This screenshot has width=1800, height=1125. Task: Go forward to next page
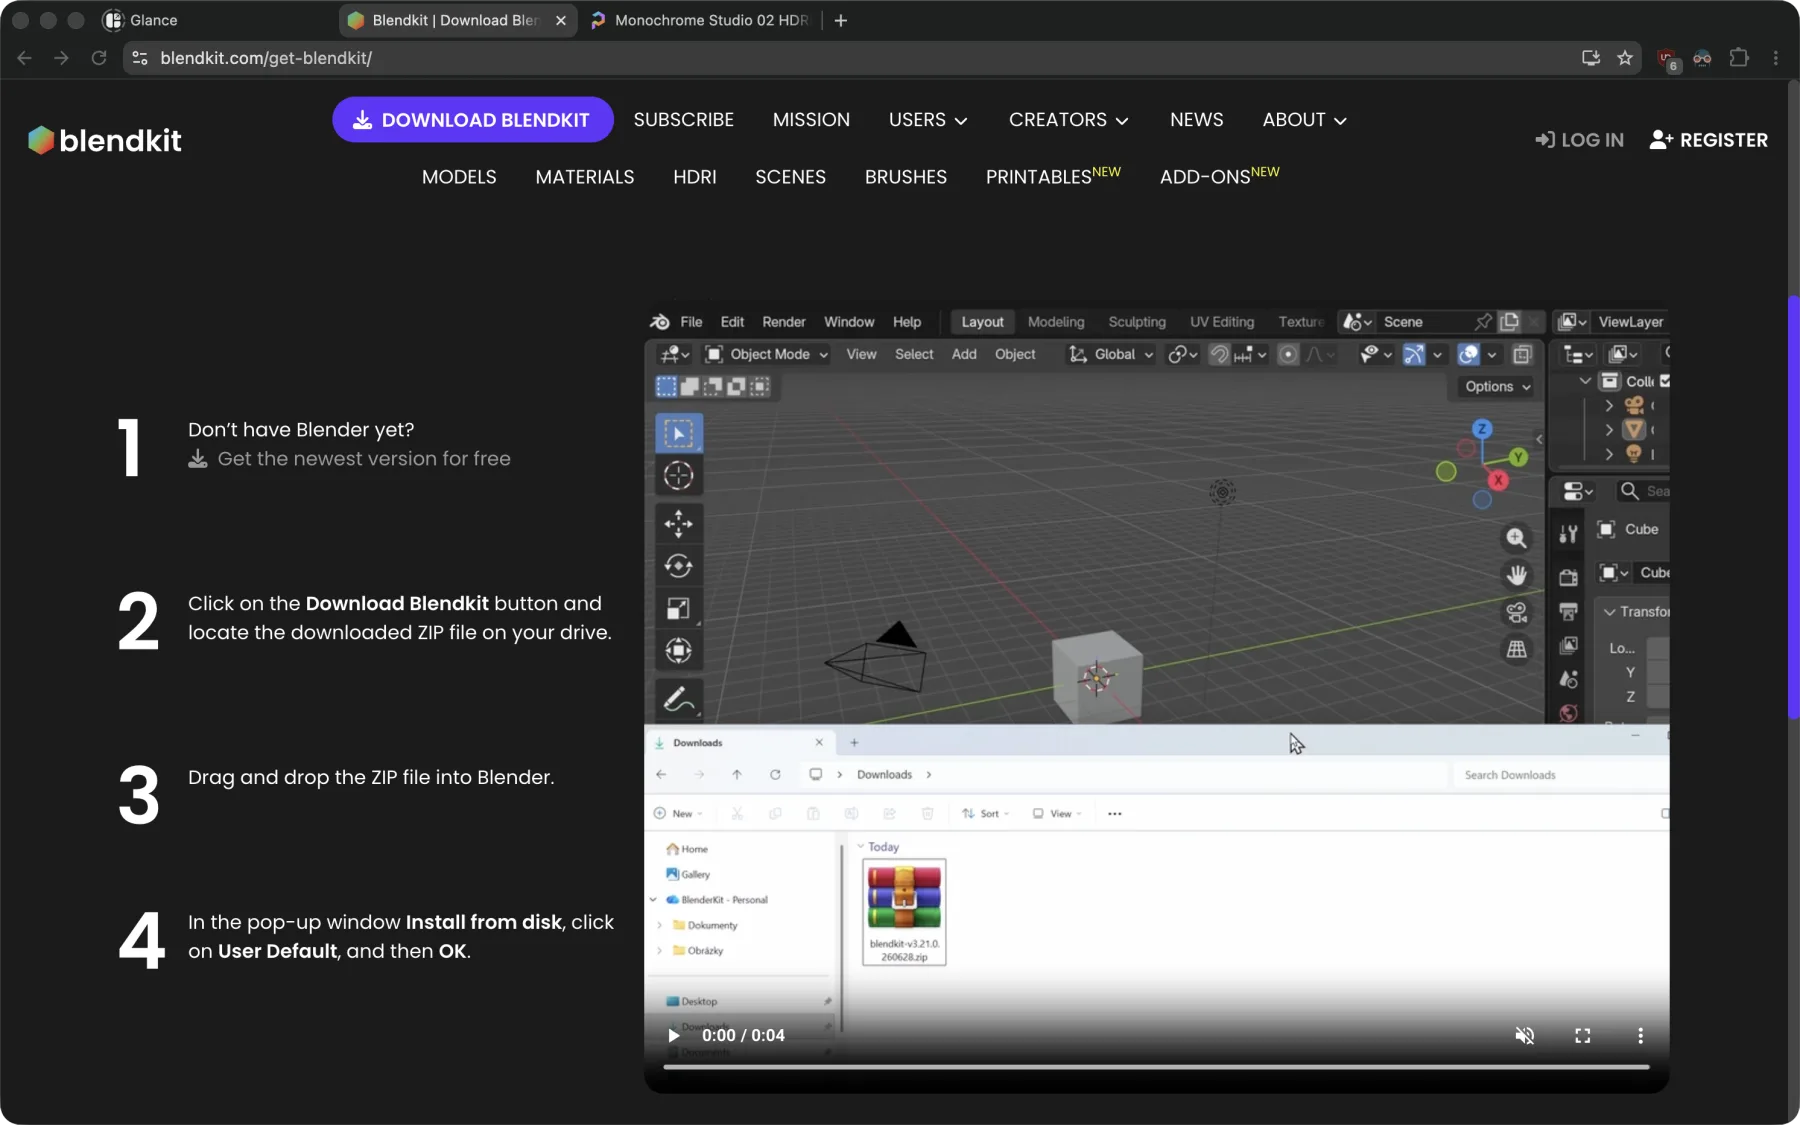click(62, 58)
